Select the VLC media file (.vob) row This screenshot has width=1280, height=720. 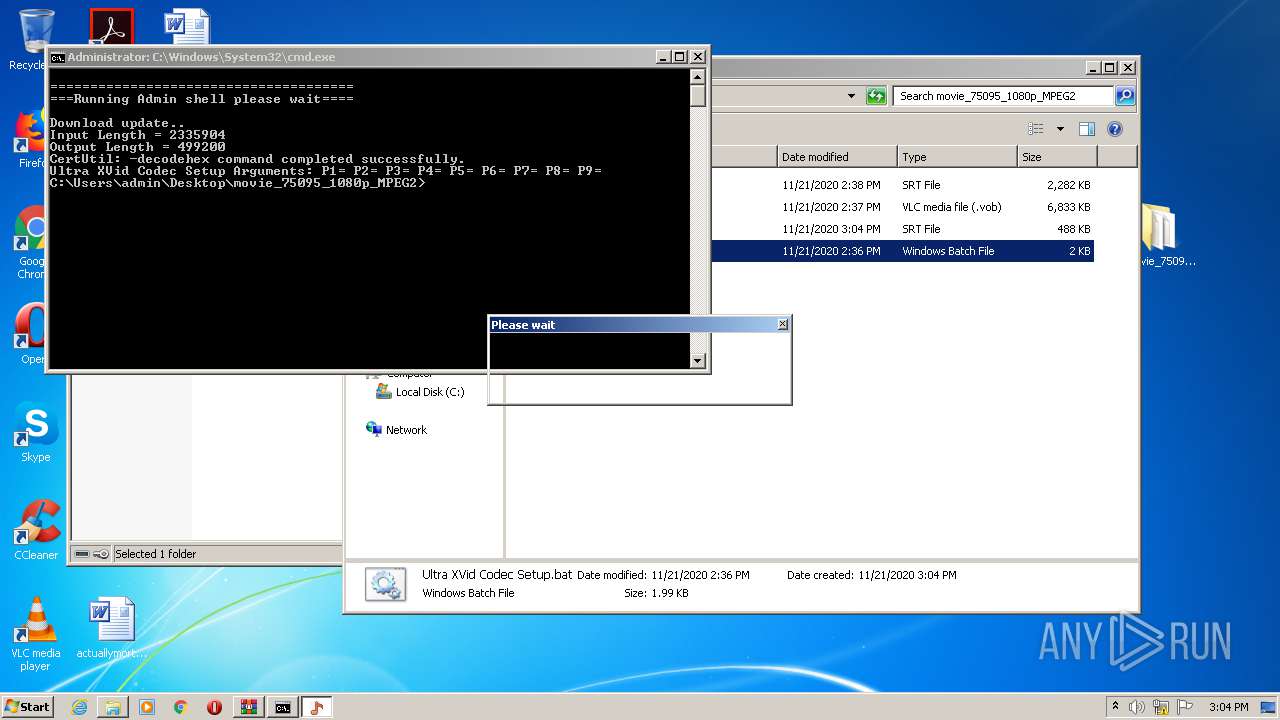pos(902,207)
